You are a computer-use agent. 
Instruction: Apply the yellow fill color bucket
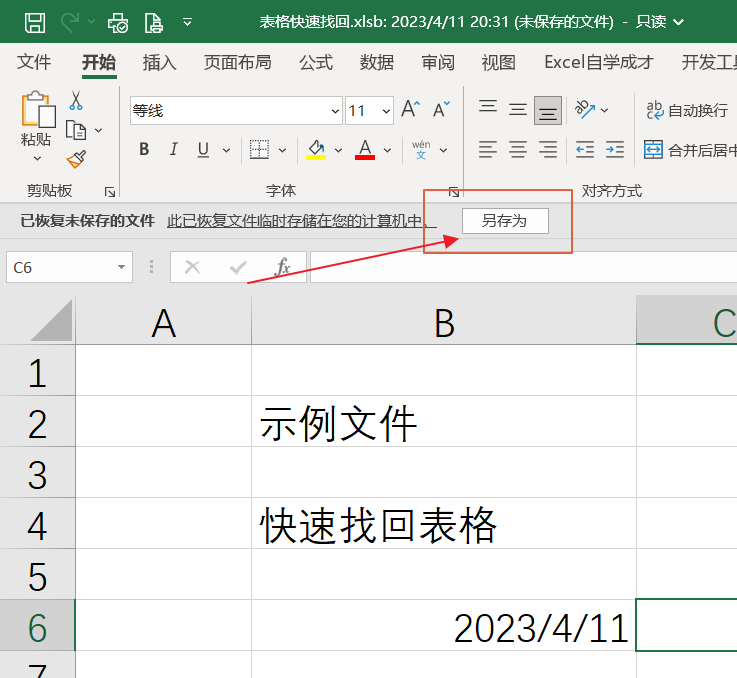pyautogui.click(x=316, y=150)
